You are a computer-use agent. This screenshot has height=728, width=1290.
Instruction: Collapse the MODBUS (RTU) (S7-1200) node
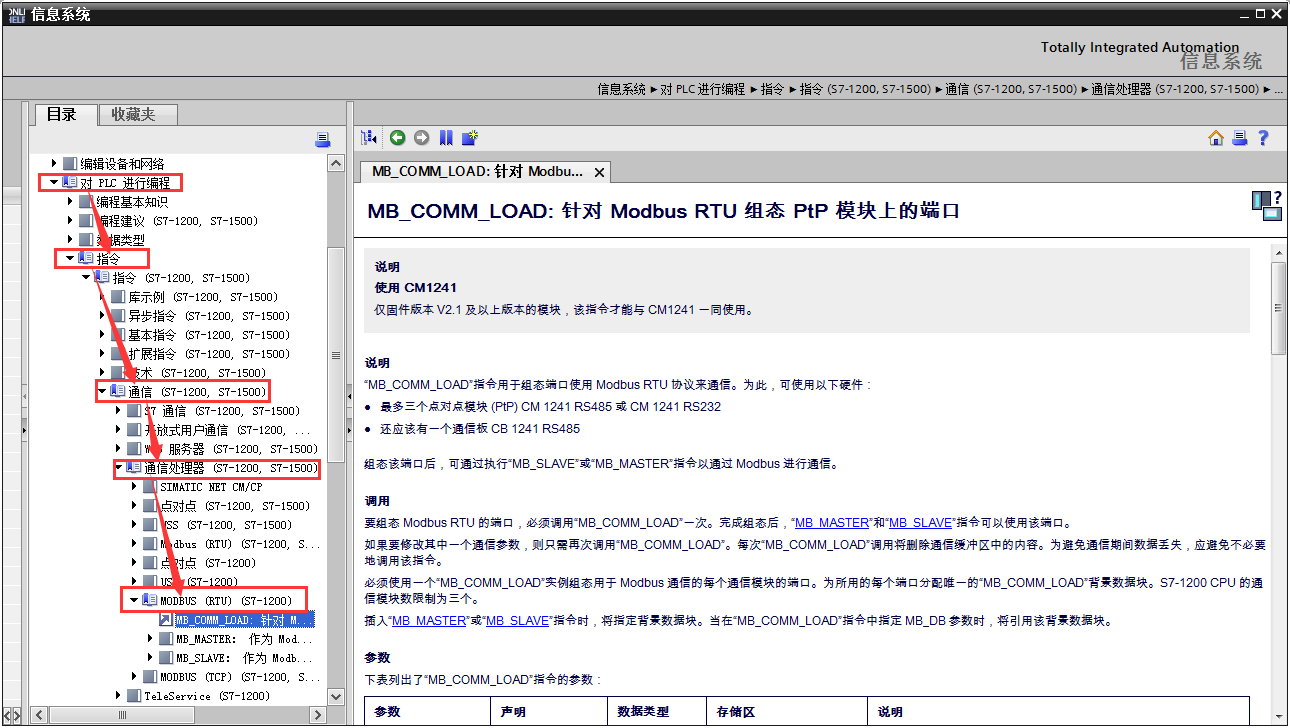(x=134, y=600)
